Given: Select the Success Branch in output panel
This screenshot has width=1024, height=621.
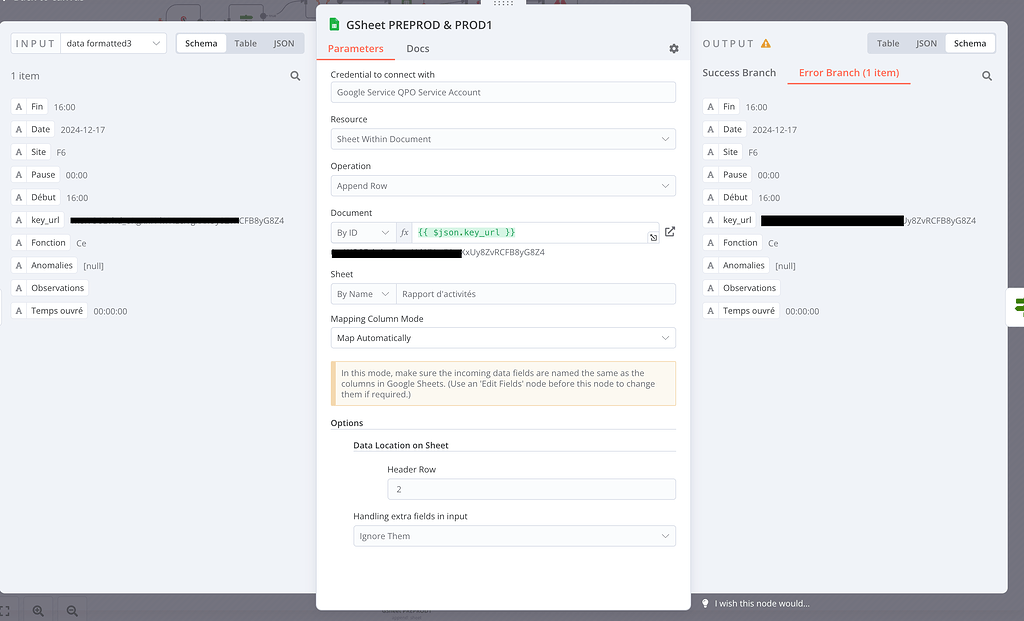Looking at the screenshot, I should tap(741, 72).
